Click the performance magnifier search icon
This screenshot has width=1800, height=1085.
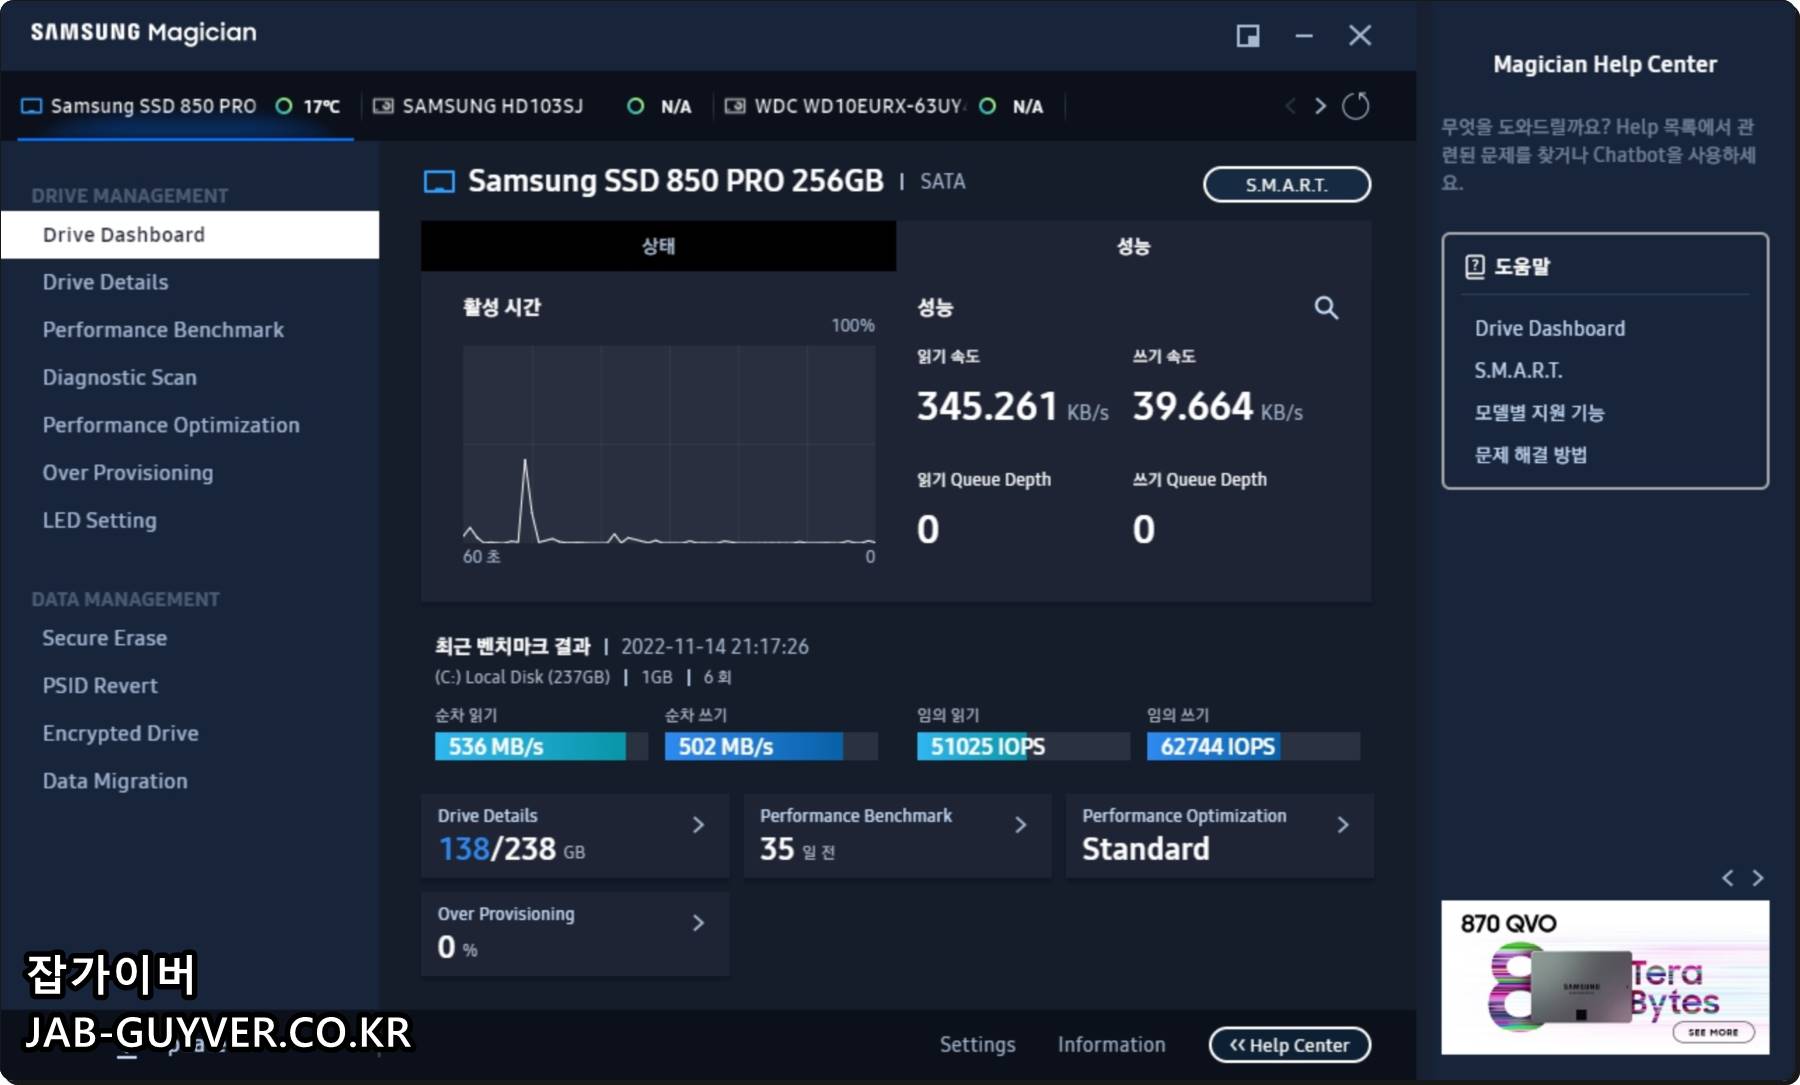[1326, 308]
